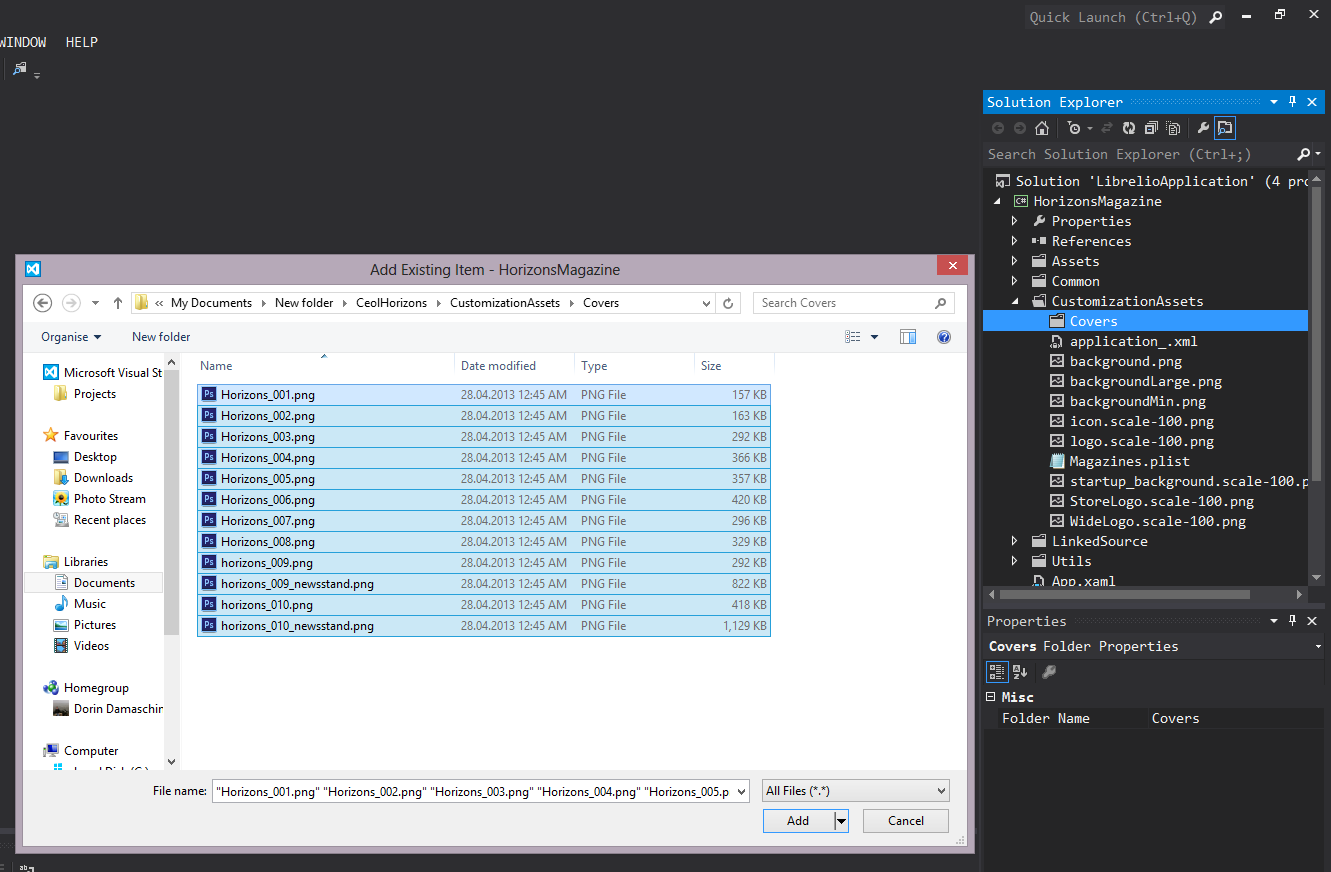Click the Home icon in Solution Explorer
The height and width of the screenshot is (872, 1331).
point(1042,128)
